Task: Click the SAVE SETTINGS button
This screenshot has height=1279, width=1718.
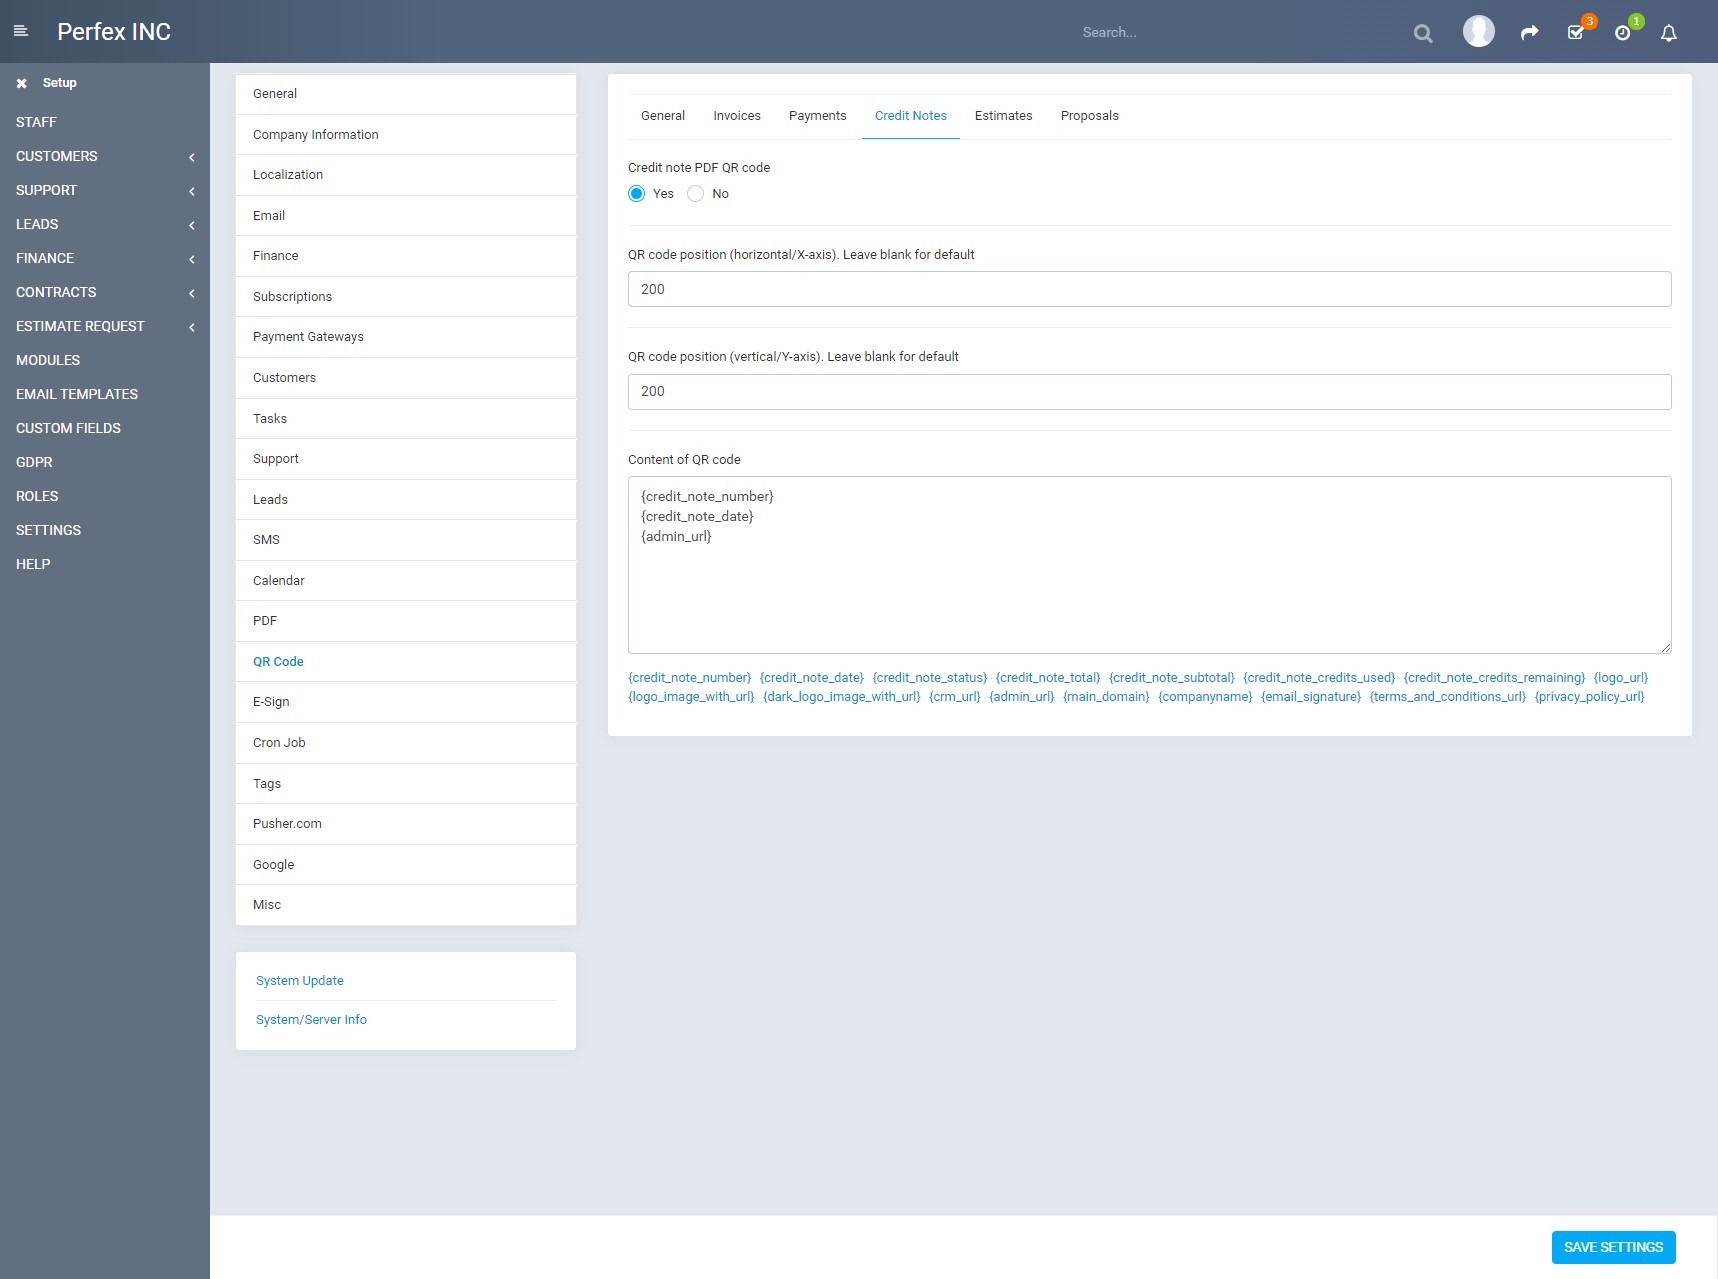Action: click(1613, 1247)
